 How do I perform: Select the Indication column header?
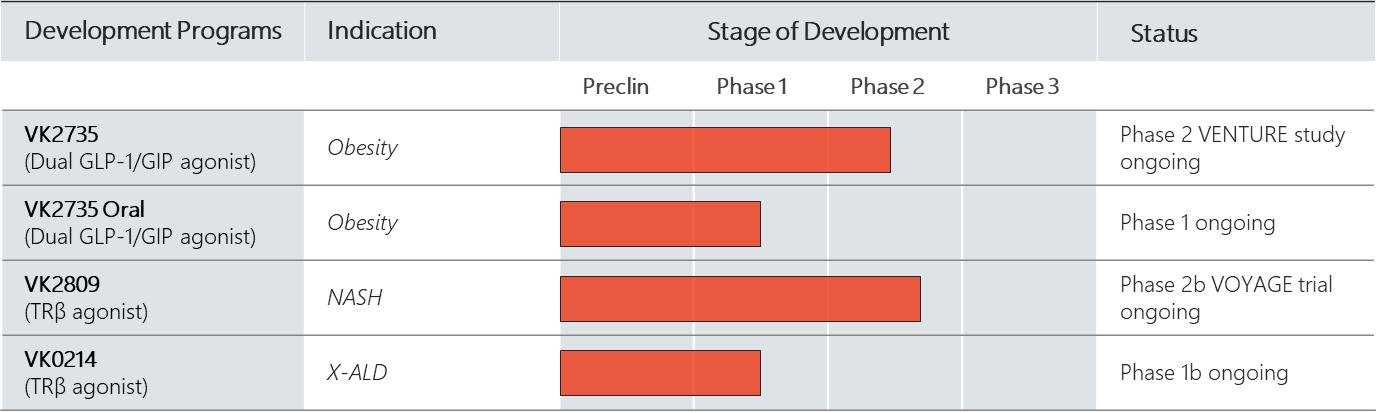click(x=382, y=31)
